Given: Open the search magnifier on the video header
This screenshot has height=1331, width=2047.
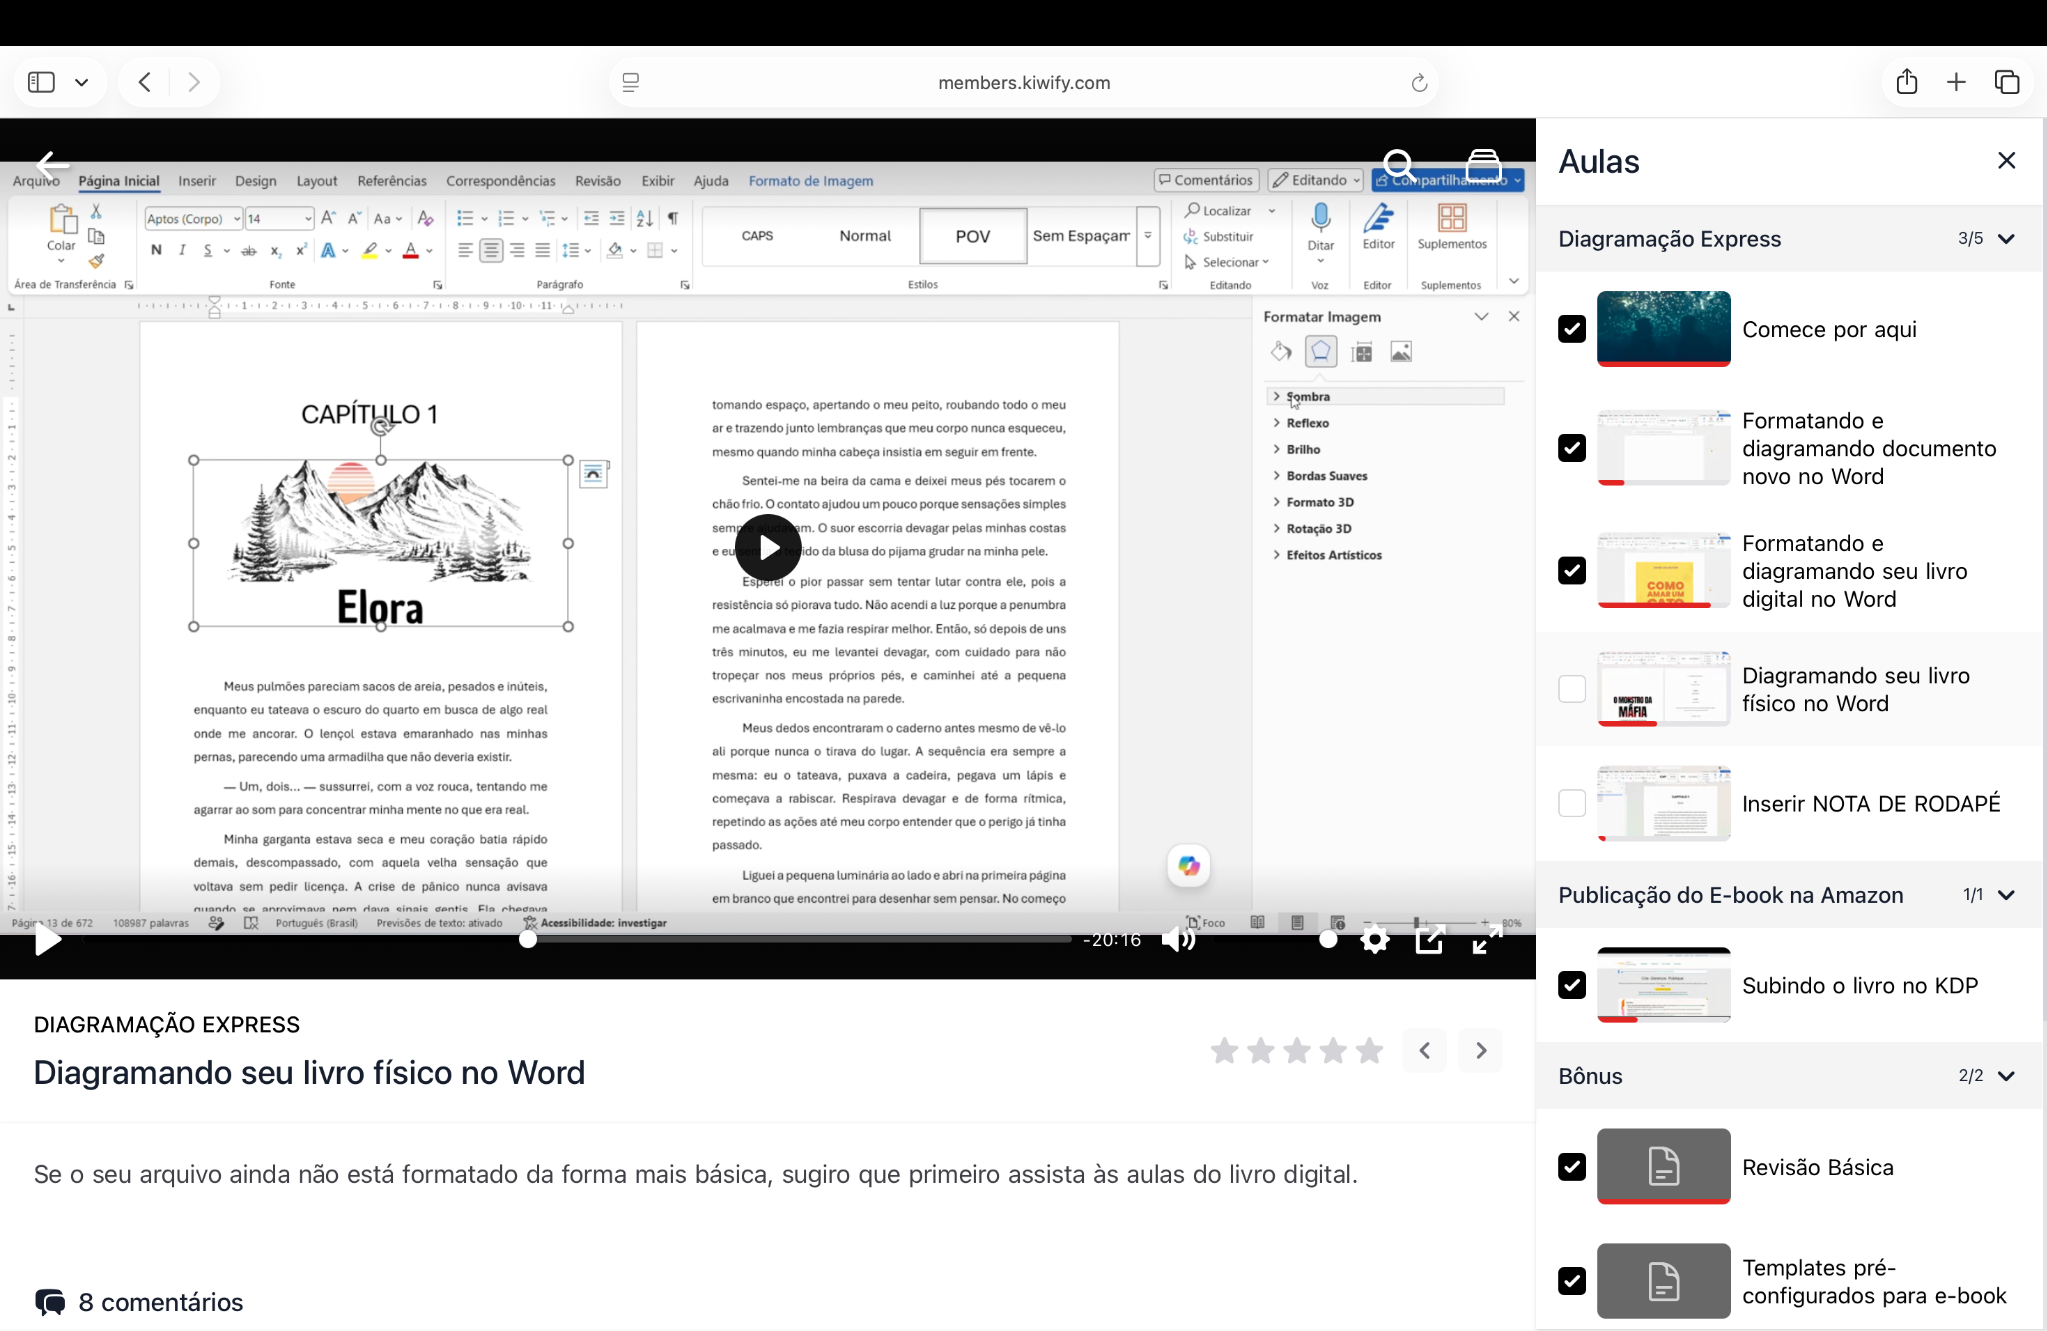Looking at the screenshot, I should coord(1400,165).
